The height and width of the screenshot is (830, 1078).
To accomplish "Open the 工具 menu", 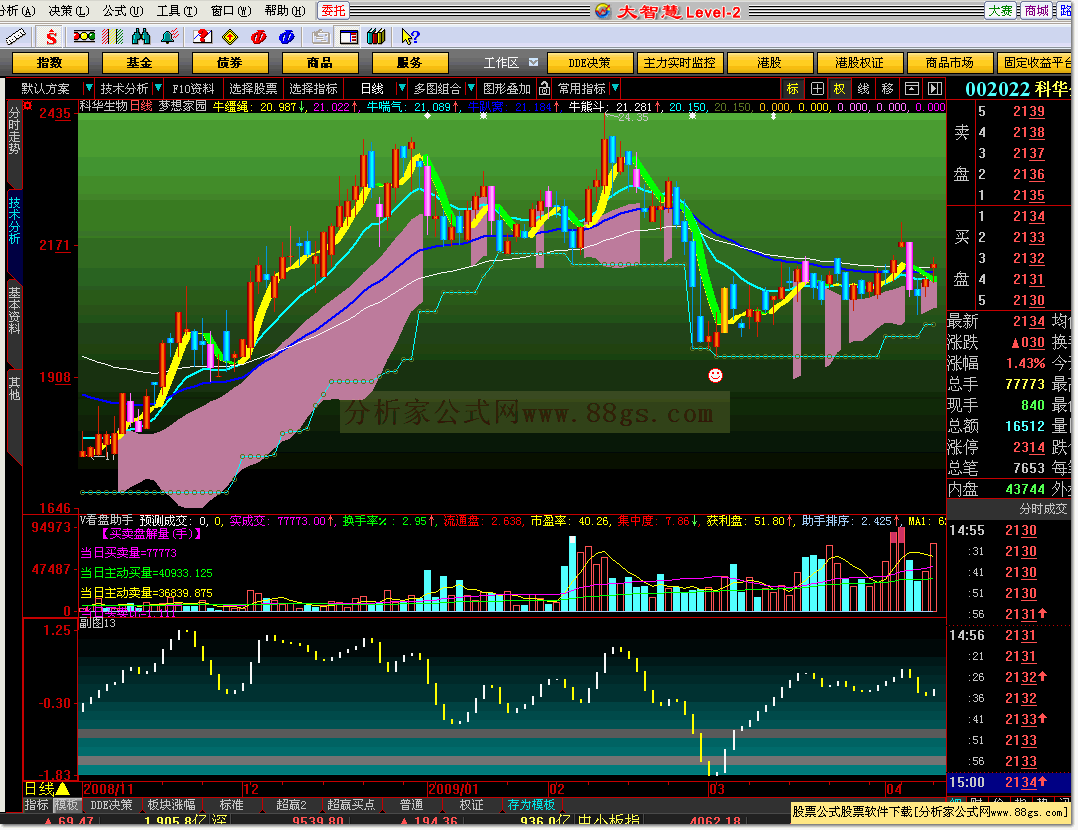I will coord(176,11).
